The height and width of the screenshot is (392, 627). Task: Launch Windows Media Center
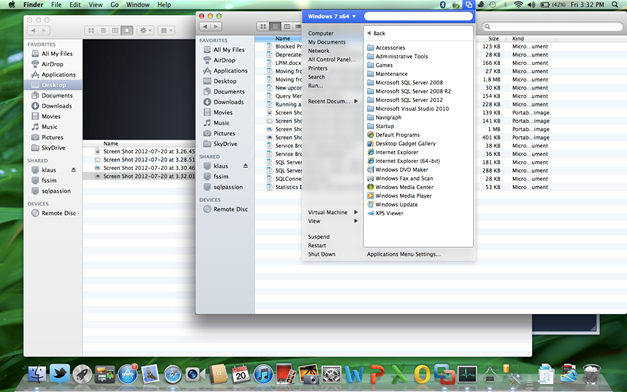[400, 187]
